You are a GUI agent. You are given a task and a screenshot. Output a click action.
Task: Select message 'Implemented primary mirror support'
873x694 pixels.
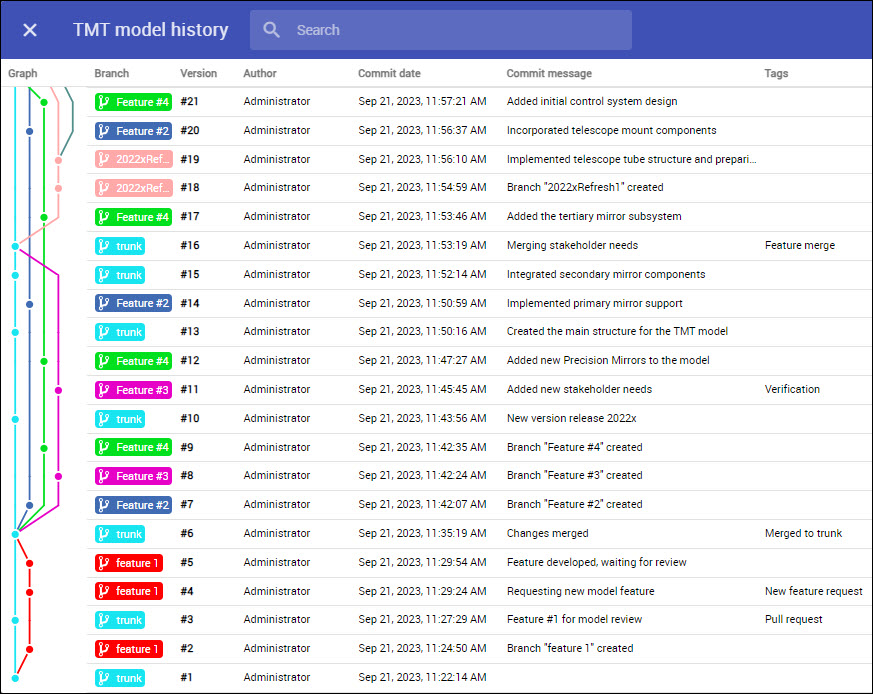point(595,303)
